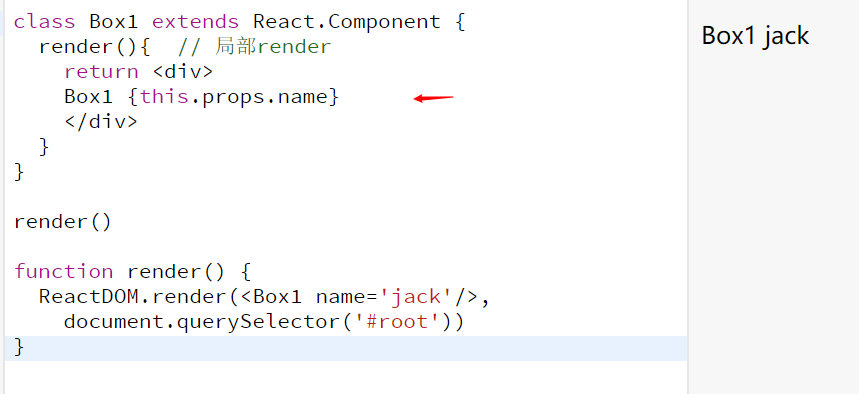Click the 'React.Component' text in the class declaration
The height and width of the screenshot is (394, 859).
click(346, 22)
